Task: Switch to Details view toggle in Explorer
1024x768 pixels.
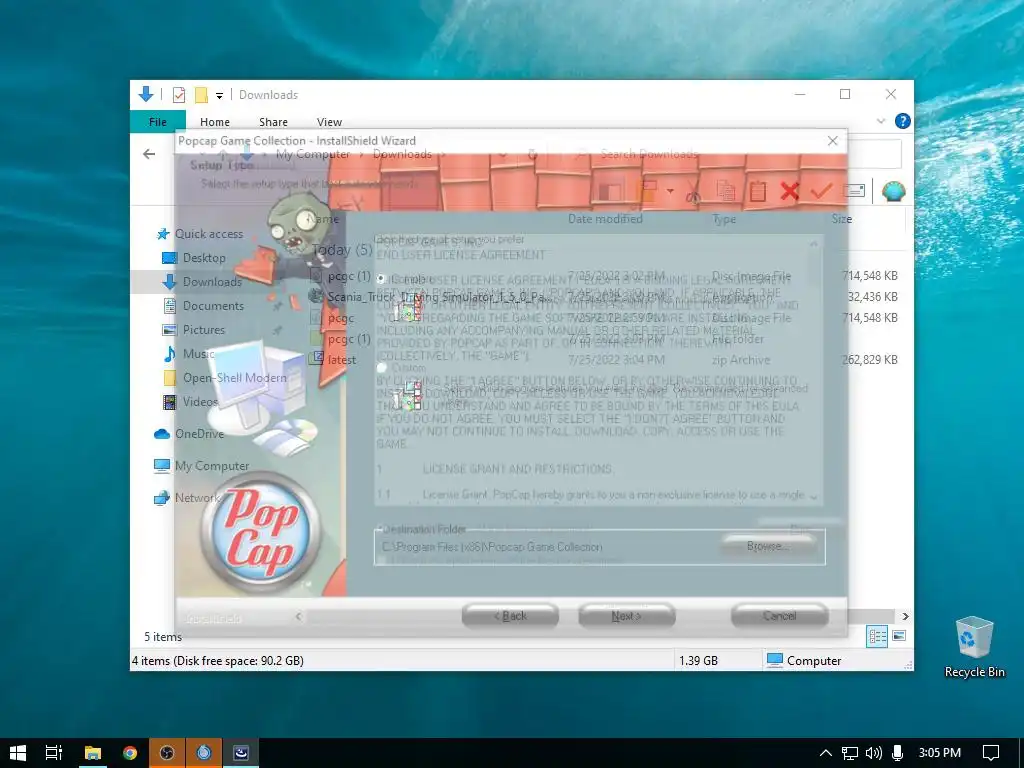Action: tap(877, 636)
